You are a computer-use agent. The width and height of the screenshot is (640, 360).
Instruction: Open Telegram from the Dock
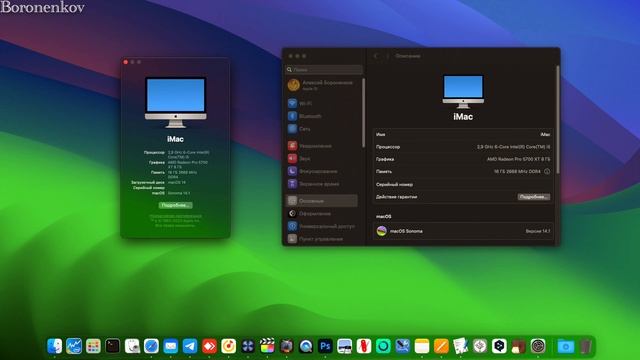tap(190, 347)
